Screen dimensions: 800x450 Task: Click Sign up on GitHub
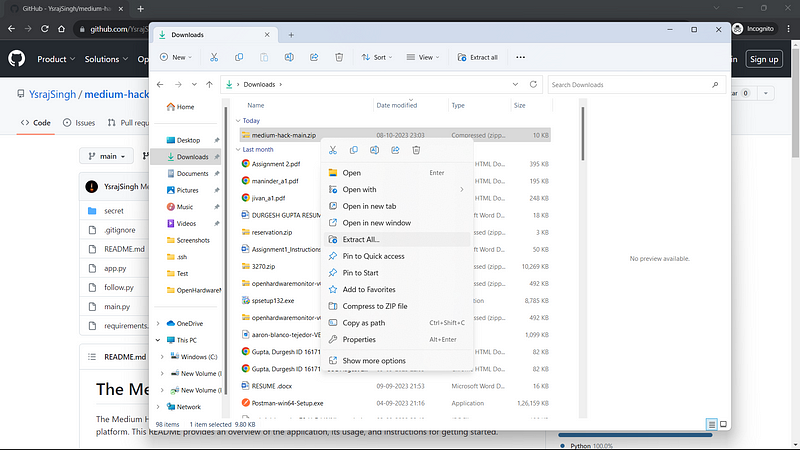(764, 59)
